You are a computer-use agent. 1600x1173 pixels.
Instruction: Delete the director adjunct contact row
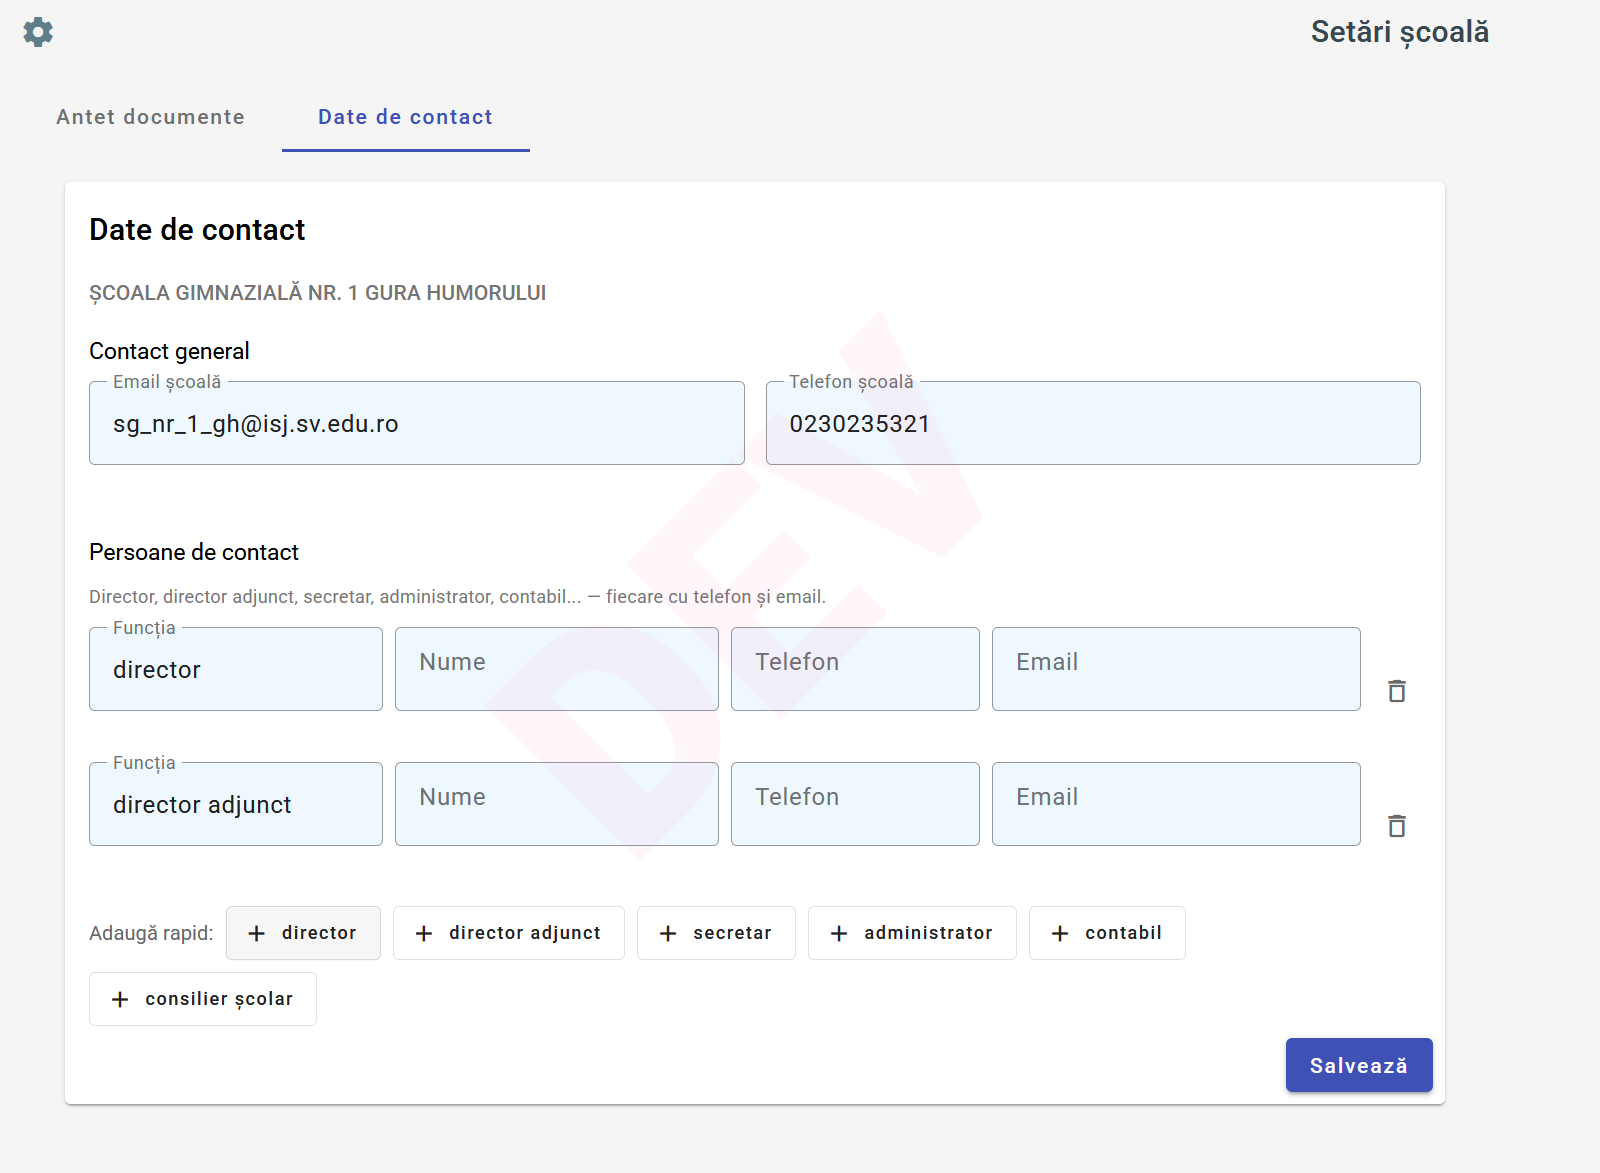tap(1397, 826)
